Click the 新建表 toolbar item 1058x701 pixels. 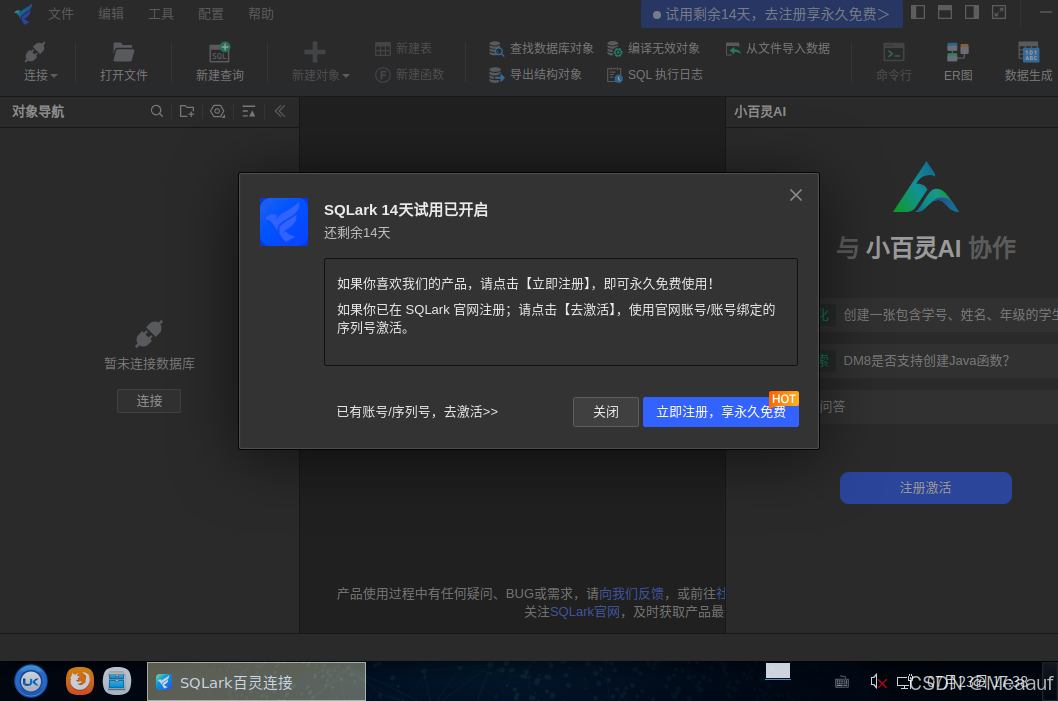(403, 49)
